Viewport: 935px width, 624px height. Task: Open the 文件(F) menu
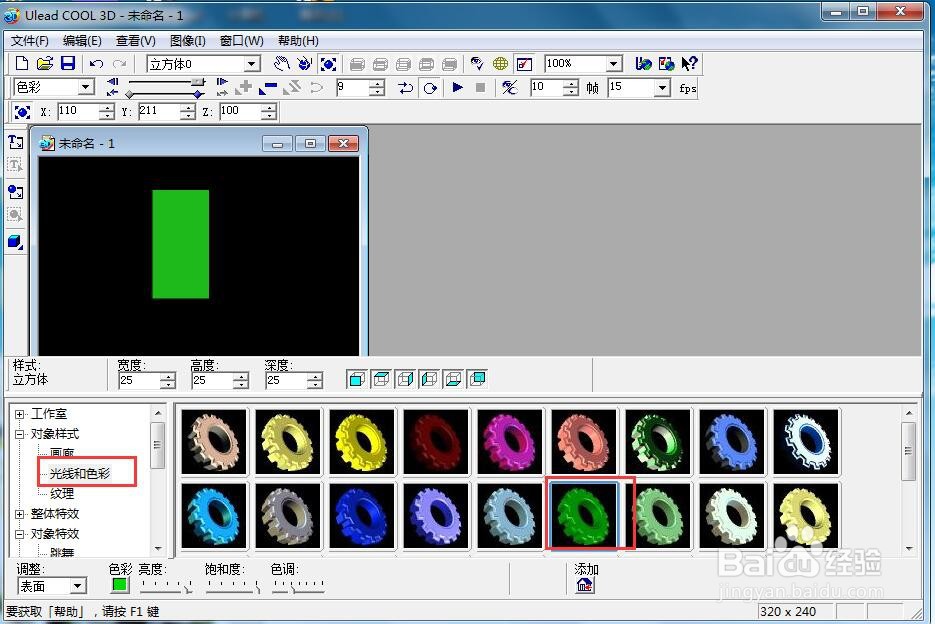point(29,41)
